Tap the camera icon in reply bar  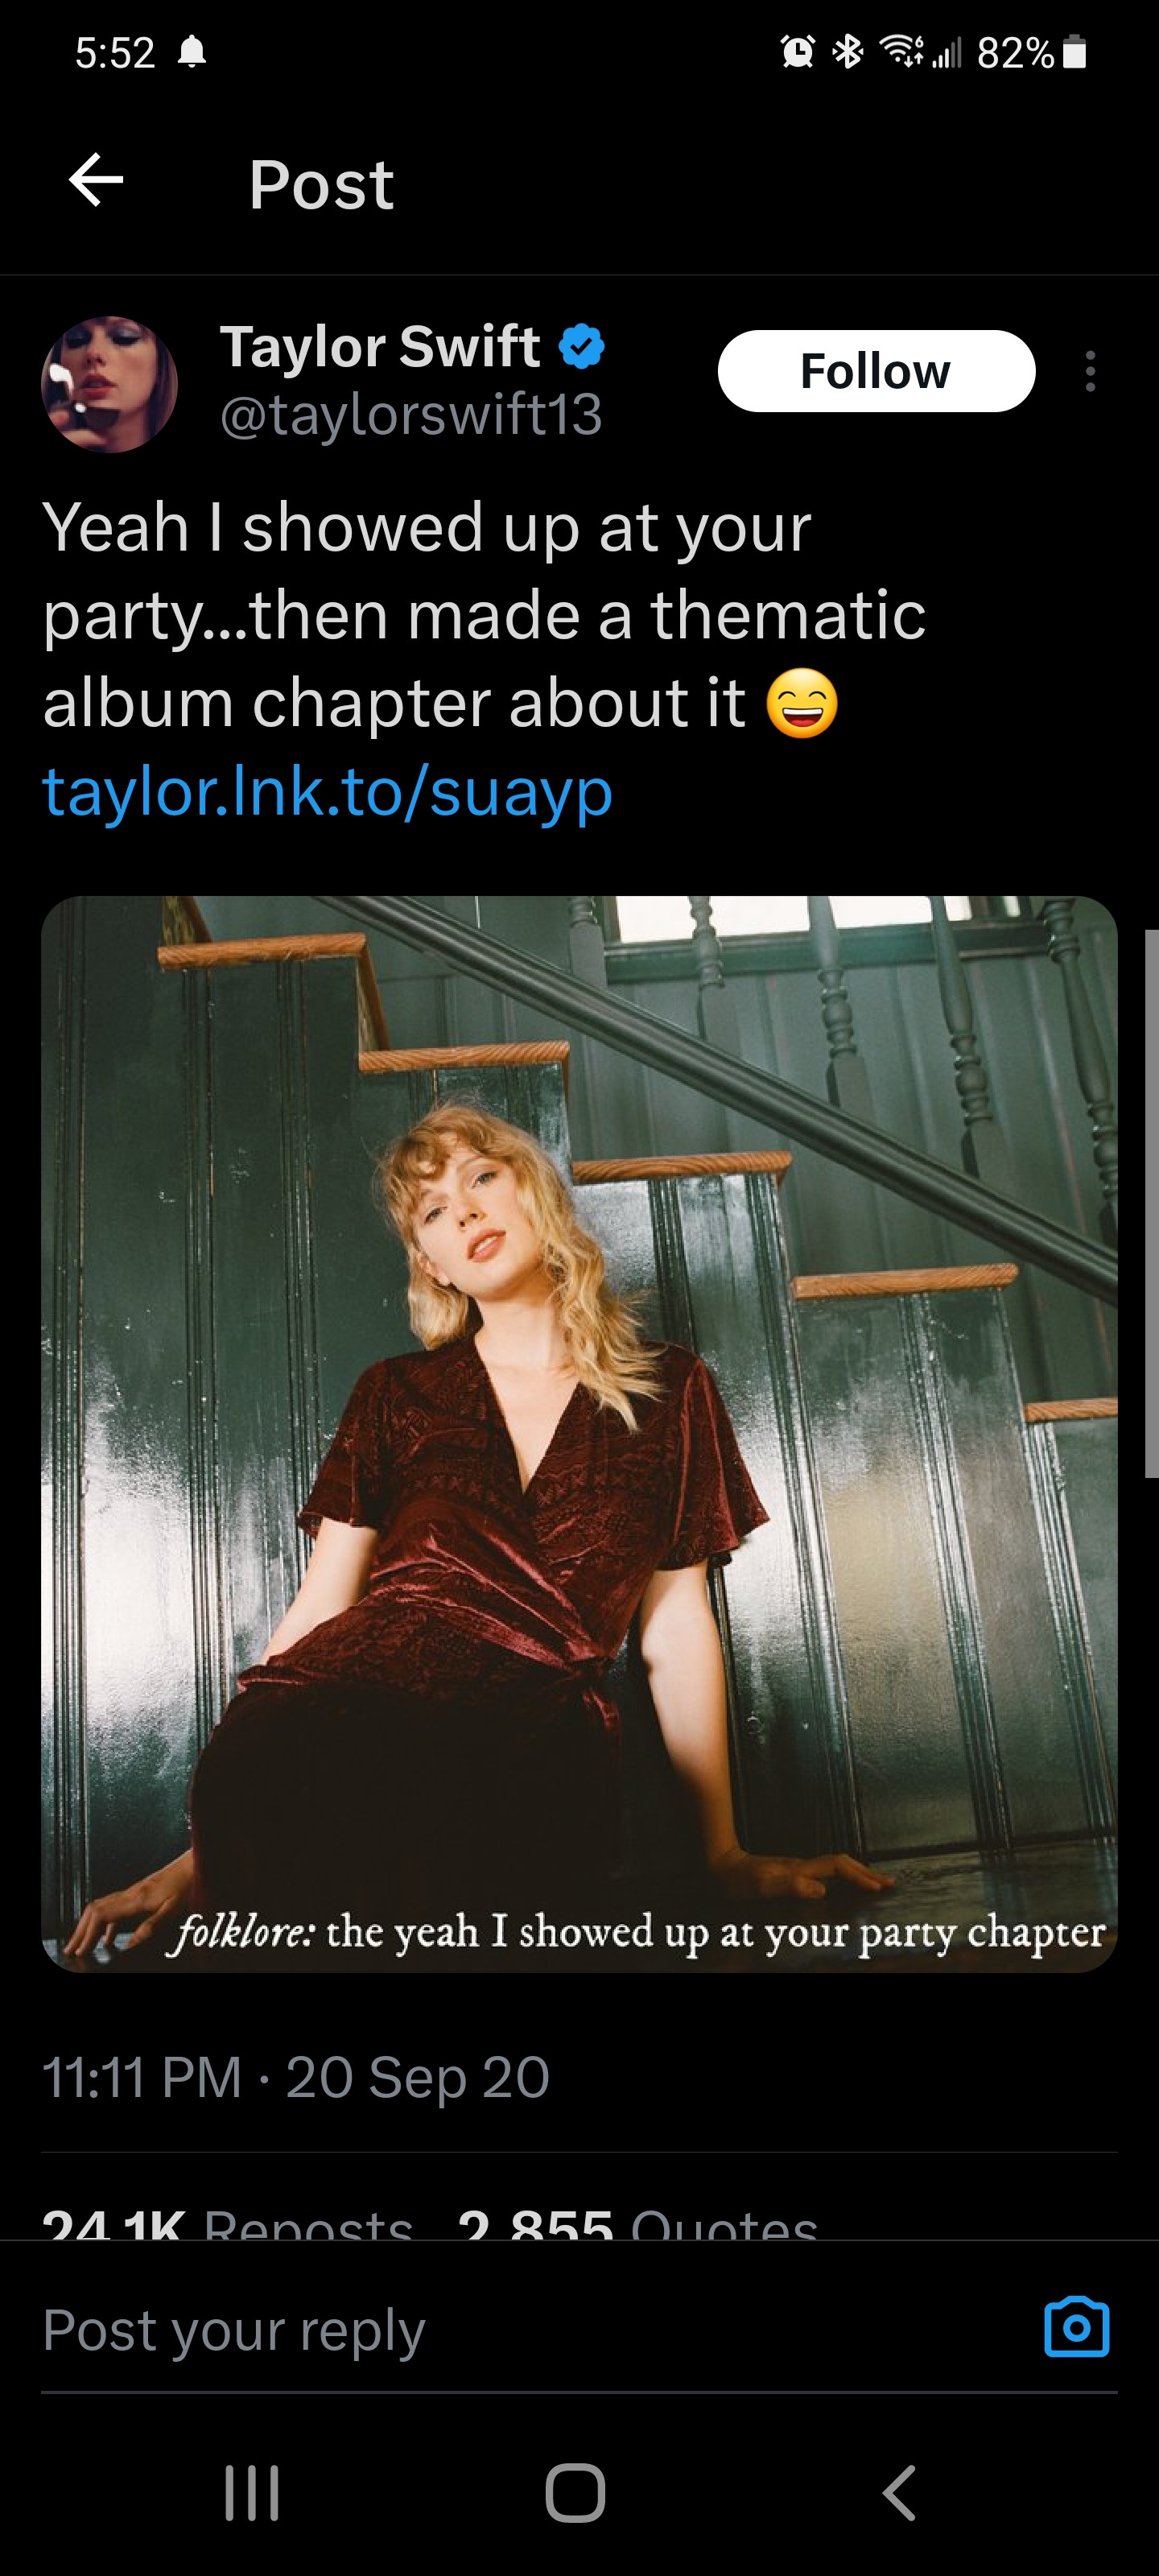click(x=1076, y=2328)
